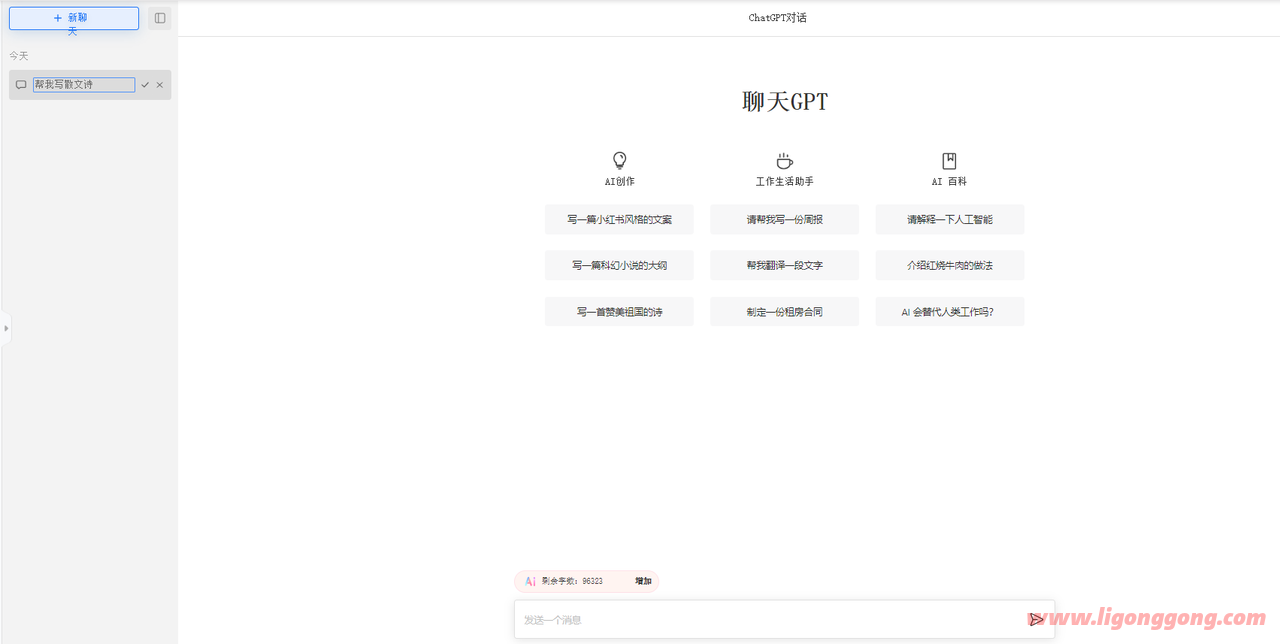The height and width of the screenshot is (644, 1280).
Task: Send message with the paper plane icon
Action: click(x=1036, y=620)
